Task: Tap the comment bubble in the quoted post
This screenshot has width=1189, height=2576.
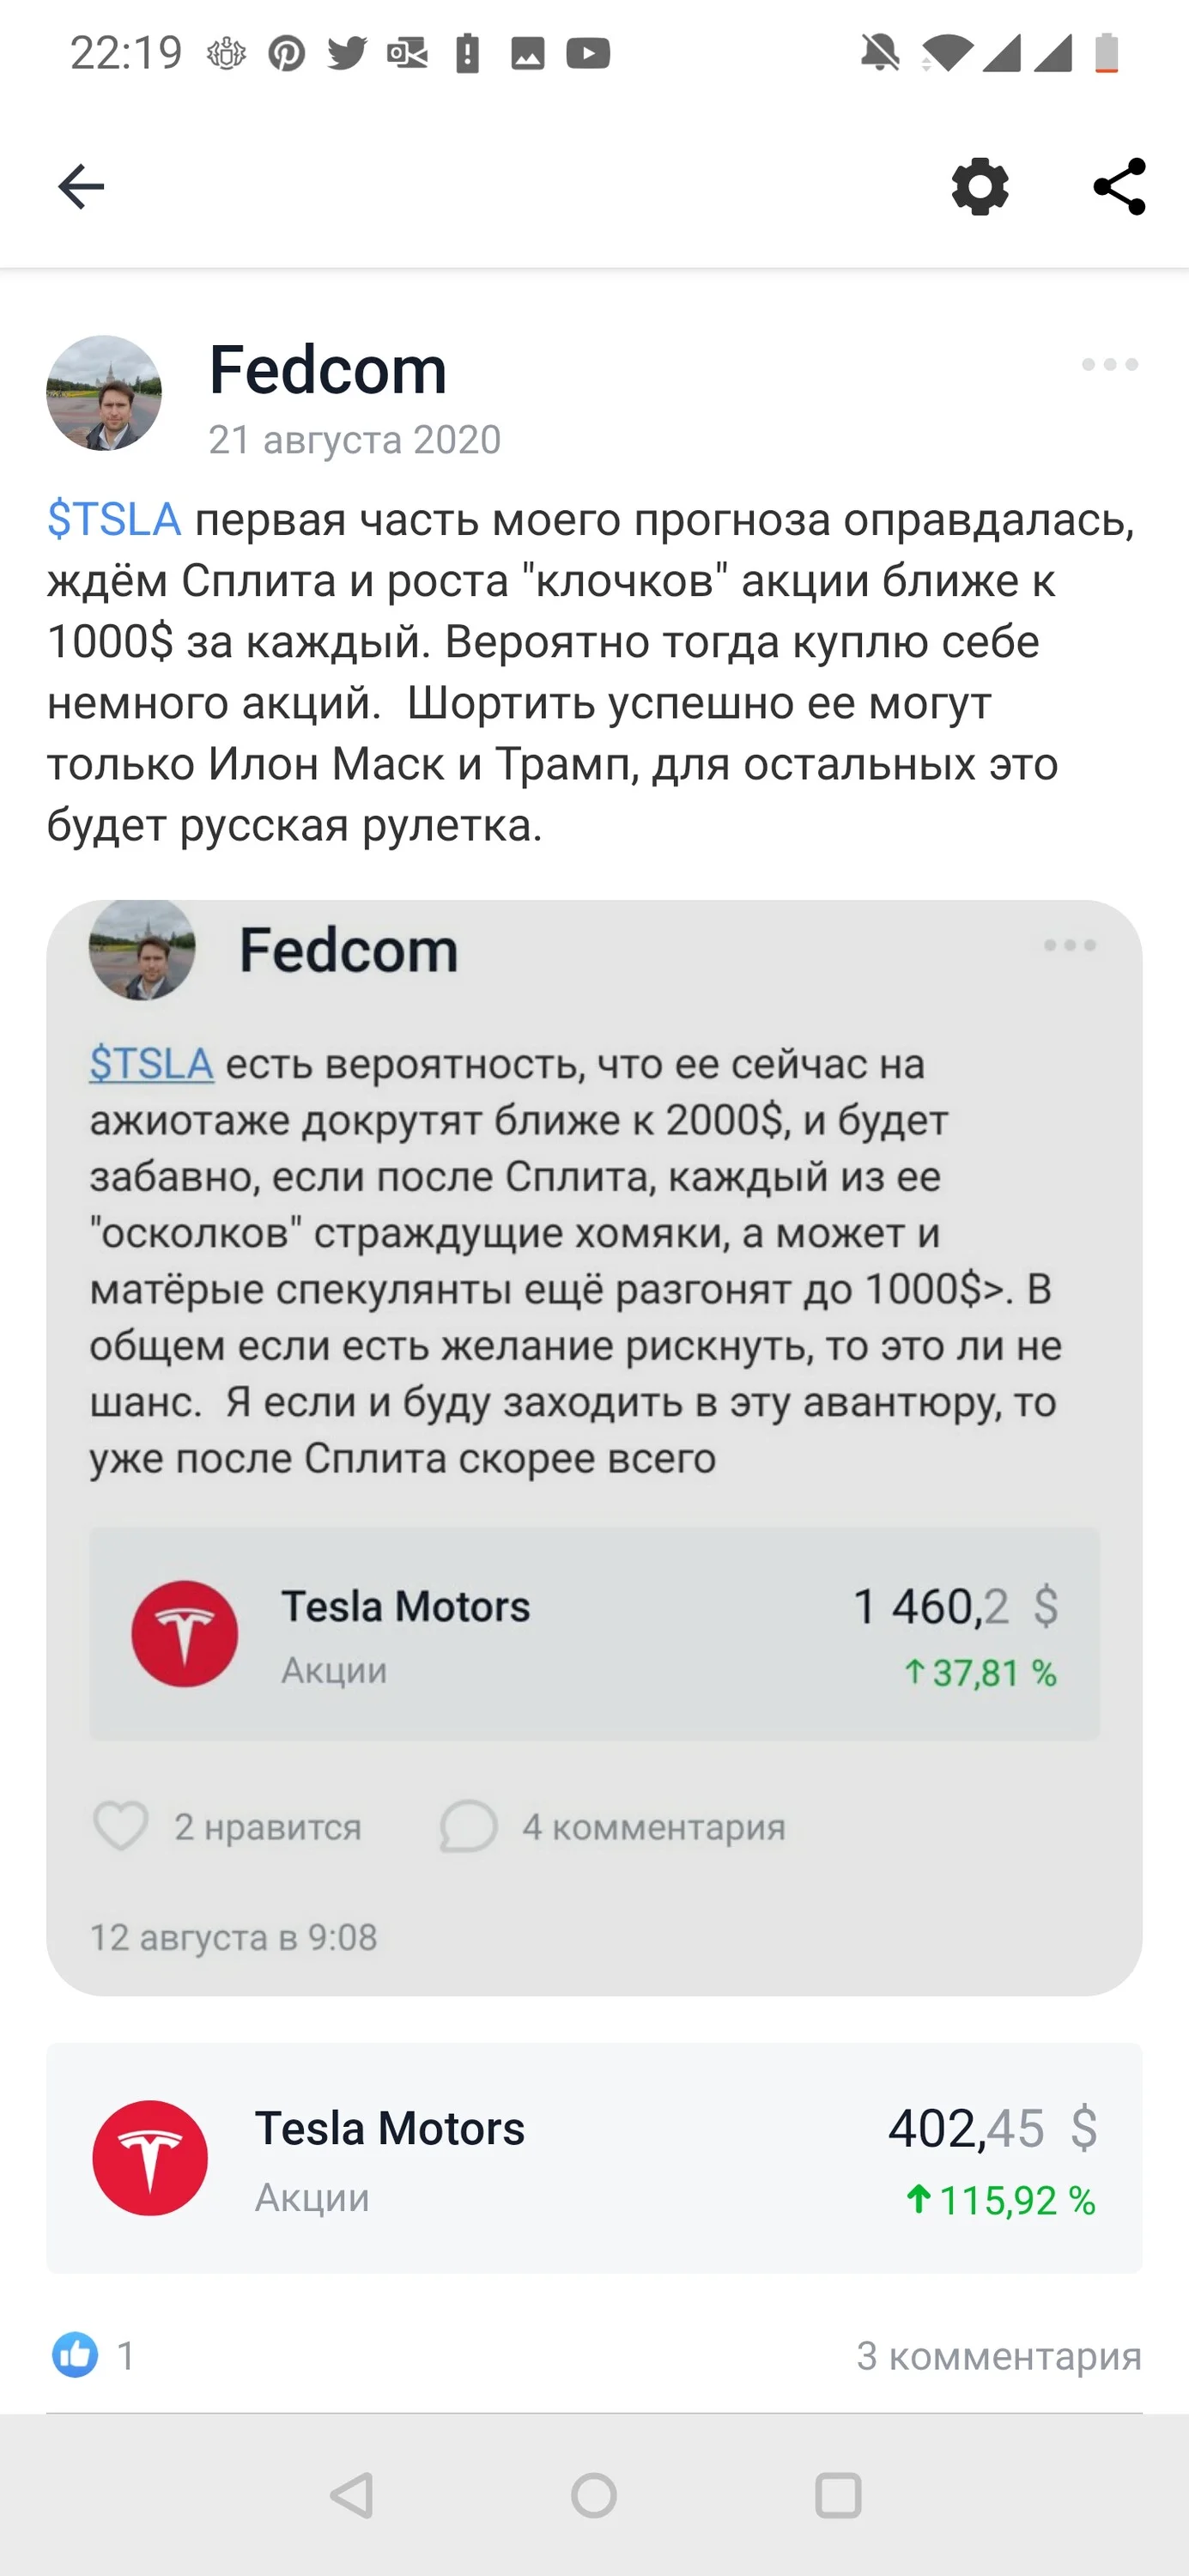Action: (x=468, y=1826)
